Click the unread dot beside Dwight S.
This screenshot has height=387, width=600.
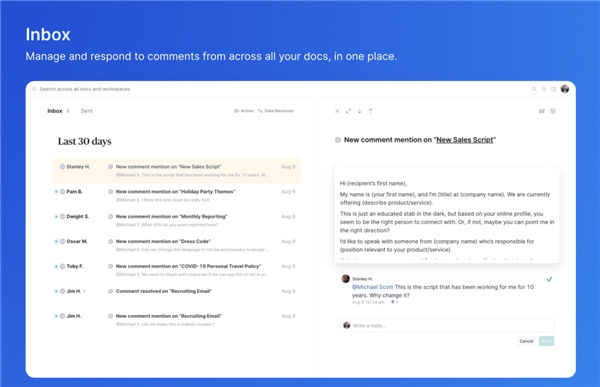(x=56, y=217)
